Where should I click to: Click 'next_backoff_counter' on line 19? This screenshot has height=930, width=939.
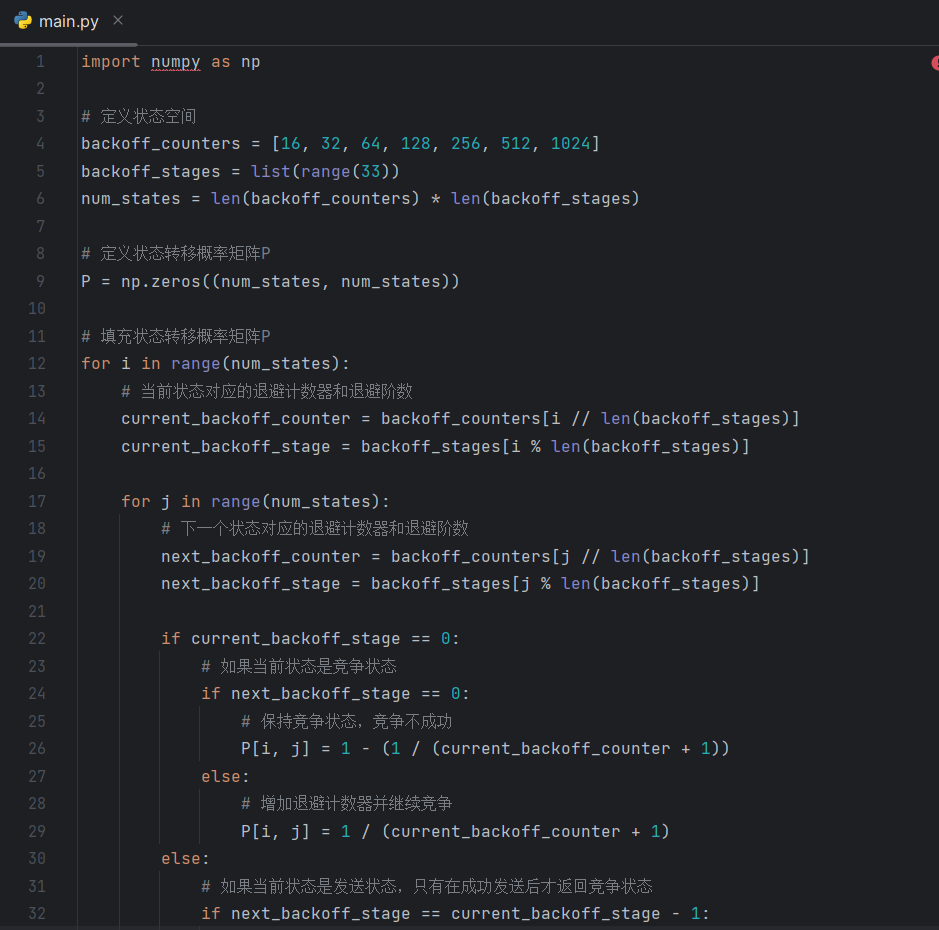coord(261,556)
